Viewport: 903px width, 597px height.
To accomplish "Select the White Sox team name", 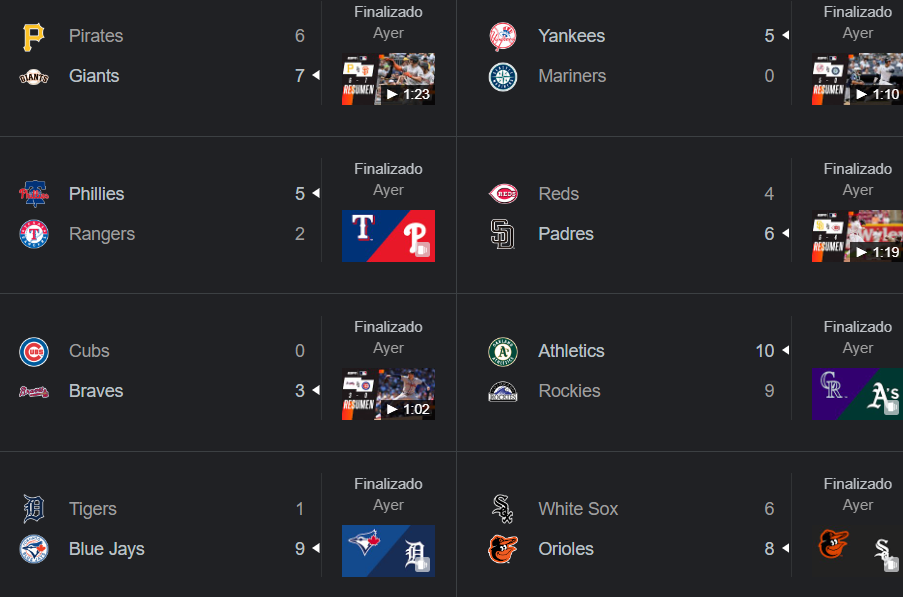I will click(578, 509).
